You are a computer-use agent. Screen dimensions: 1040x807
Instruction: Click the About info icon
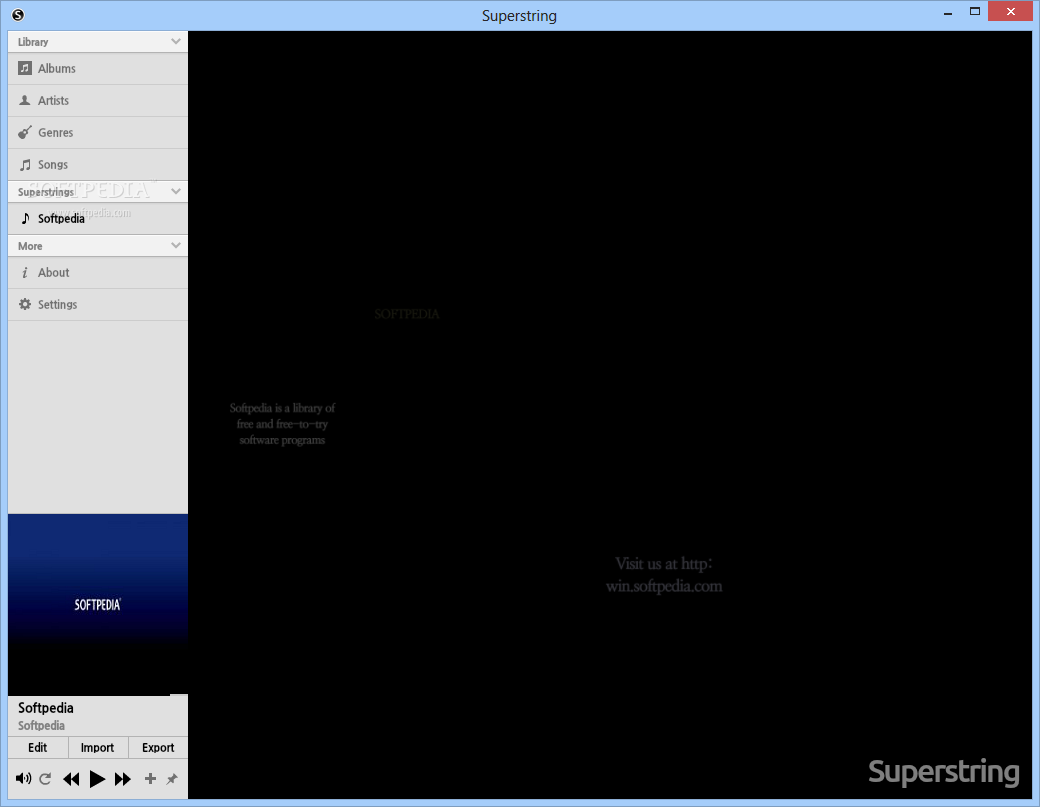click(x=25, y=273)
